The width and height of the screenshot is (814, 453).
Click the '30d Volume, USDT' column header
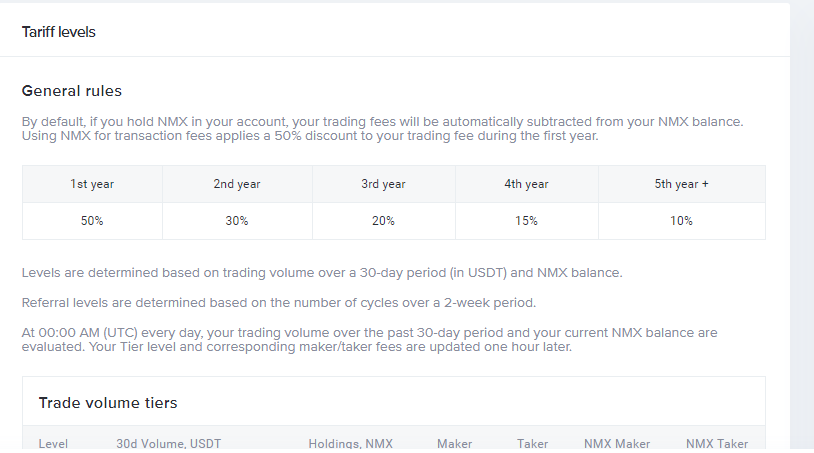(x=169, y=444)
